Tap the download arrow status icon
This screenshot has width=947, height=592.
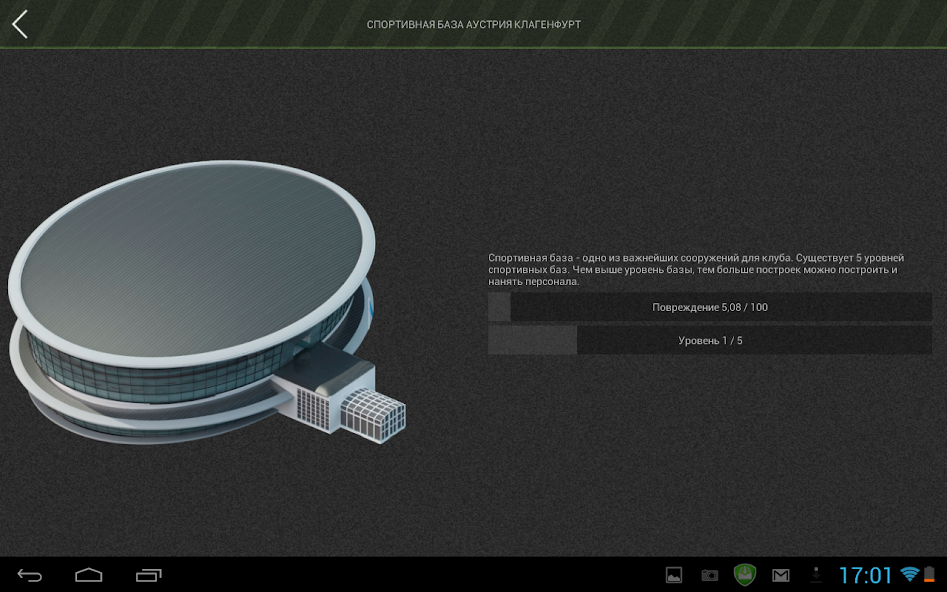[818, 574]
